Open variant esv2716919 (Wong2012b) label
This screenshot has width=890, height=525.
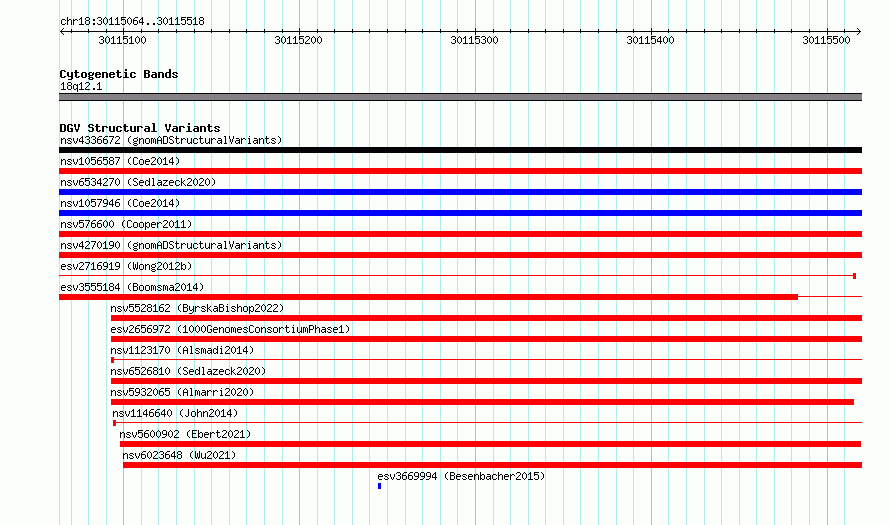(x=126, y=266)
